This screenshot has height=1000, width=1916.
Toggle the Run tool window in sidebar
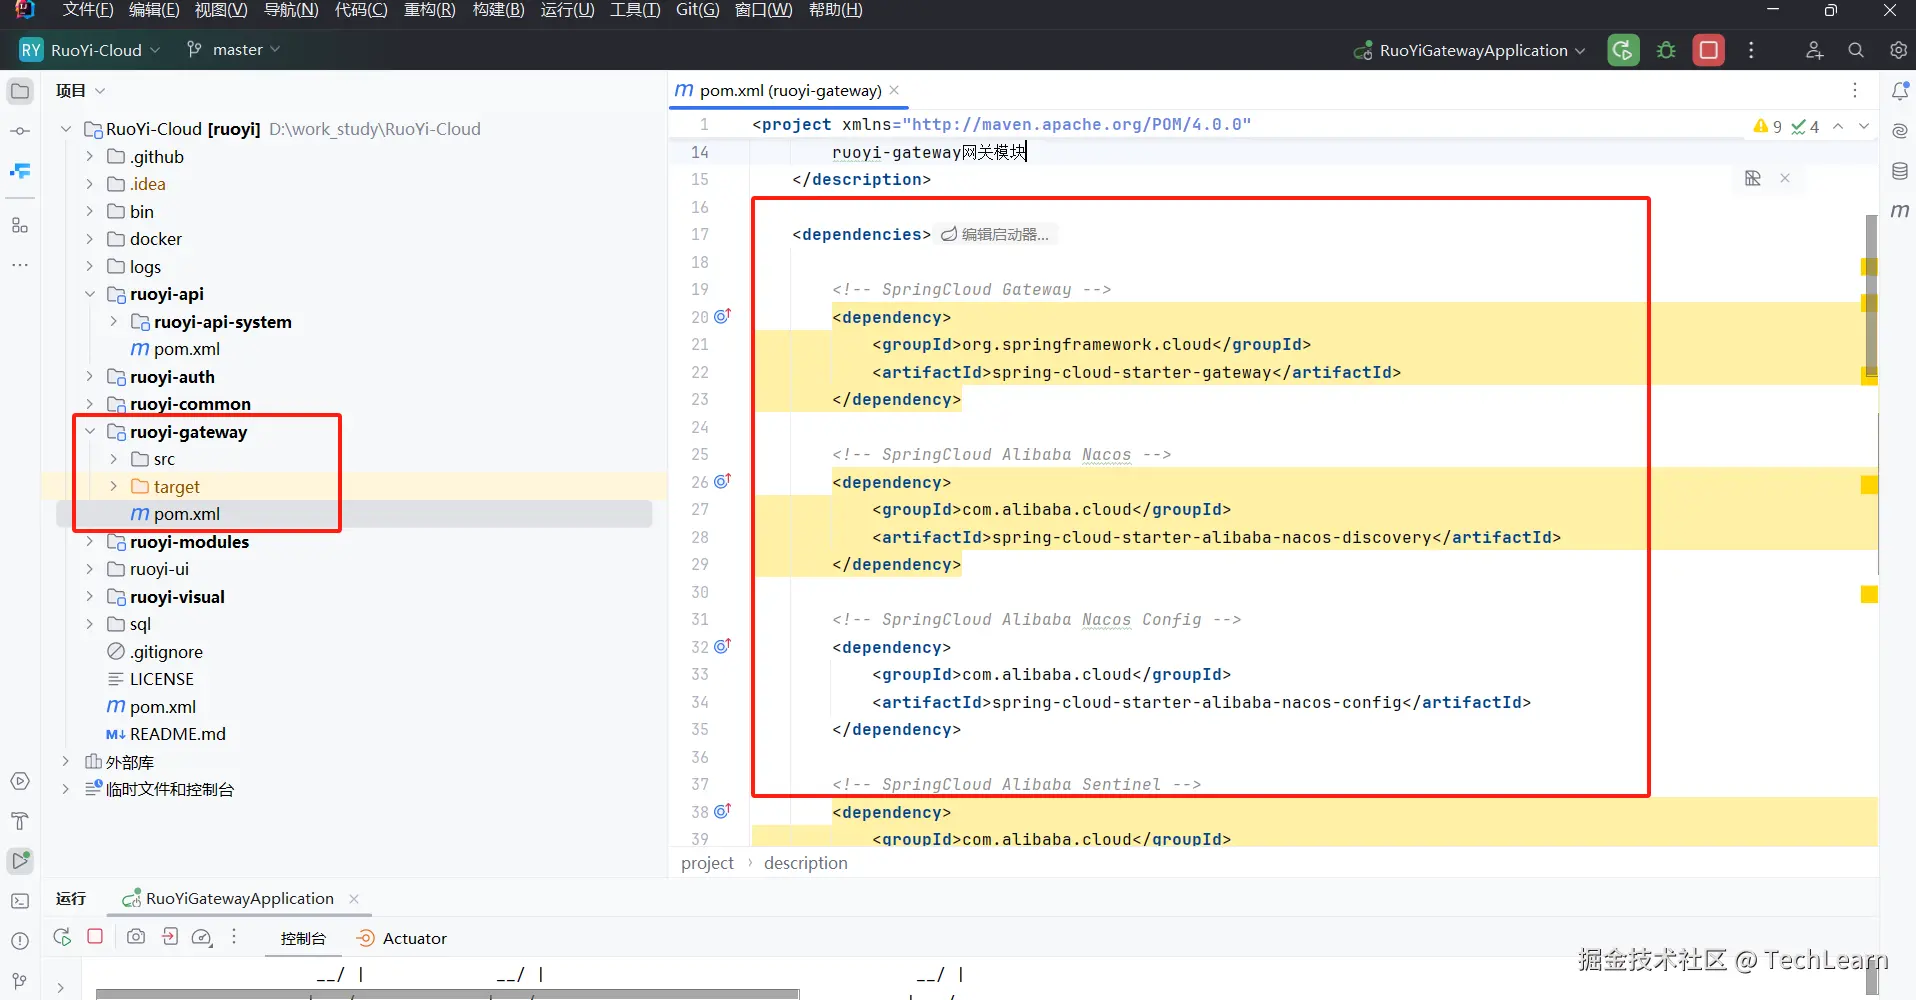[20, 860]
